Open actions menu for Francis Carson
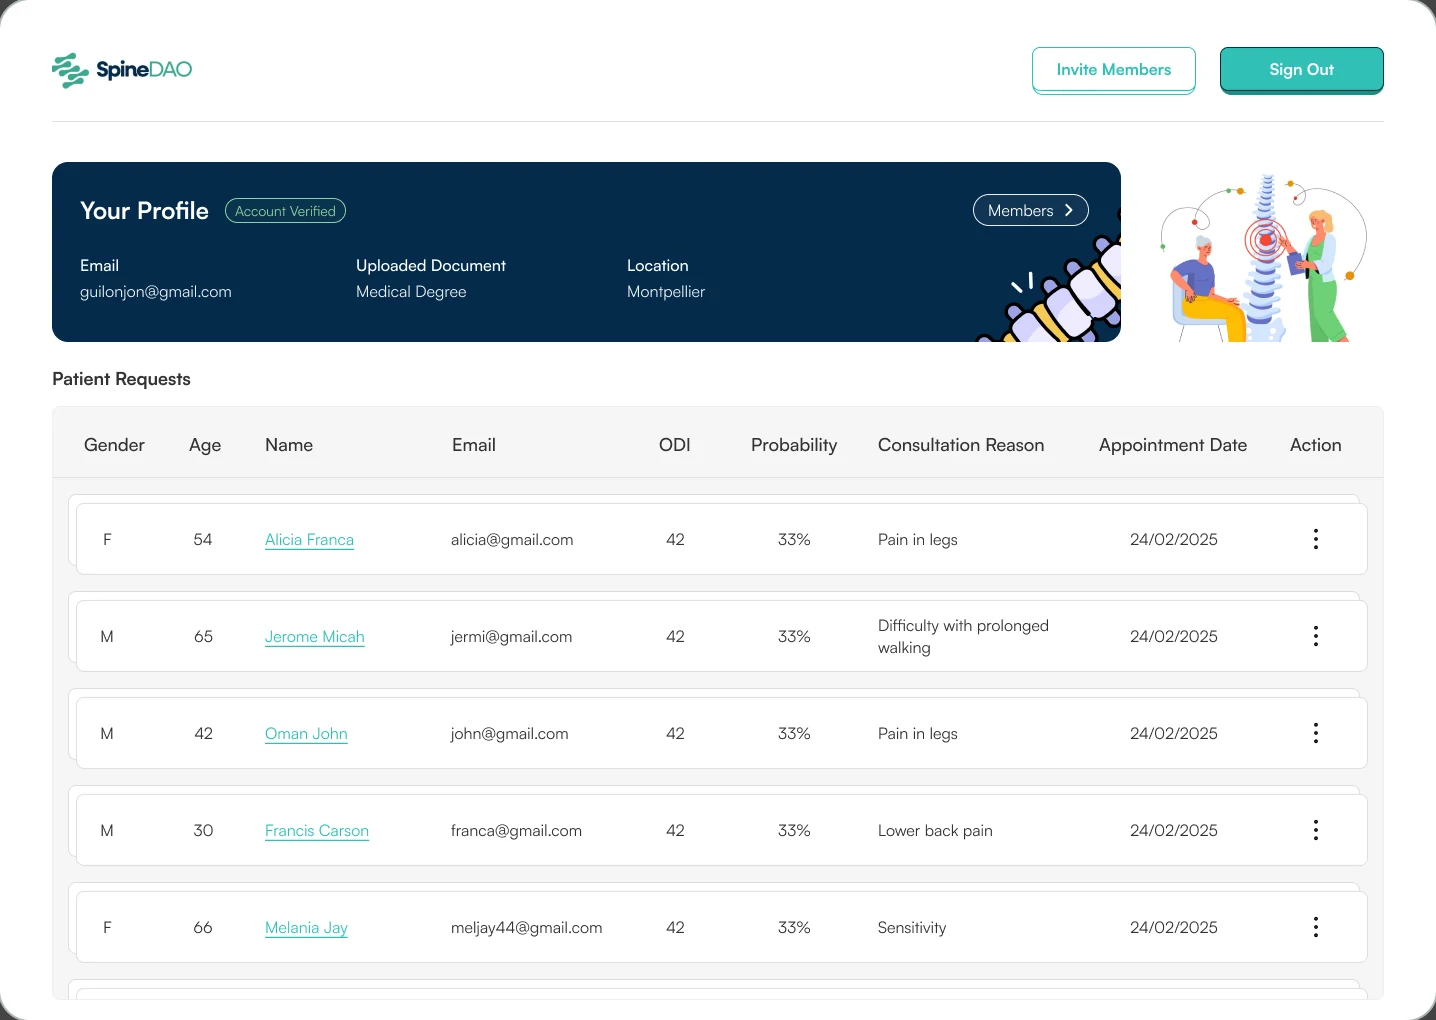Viewport: 1436px width, 1020px height. tap(1315, 830)
